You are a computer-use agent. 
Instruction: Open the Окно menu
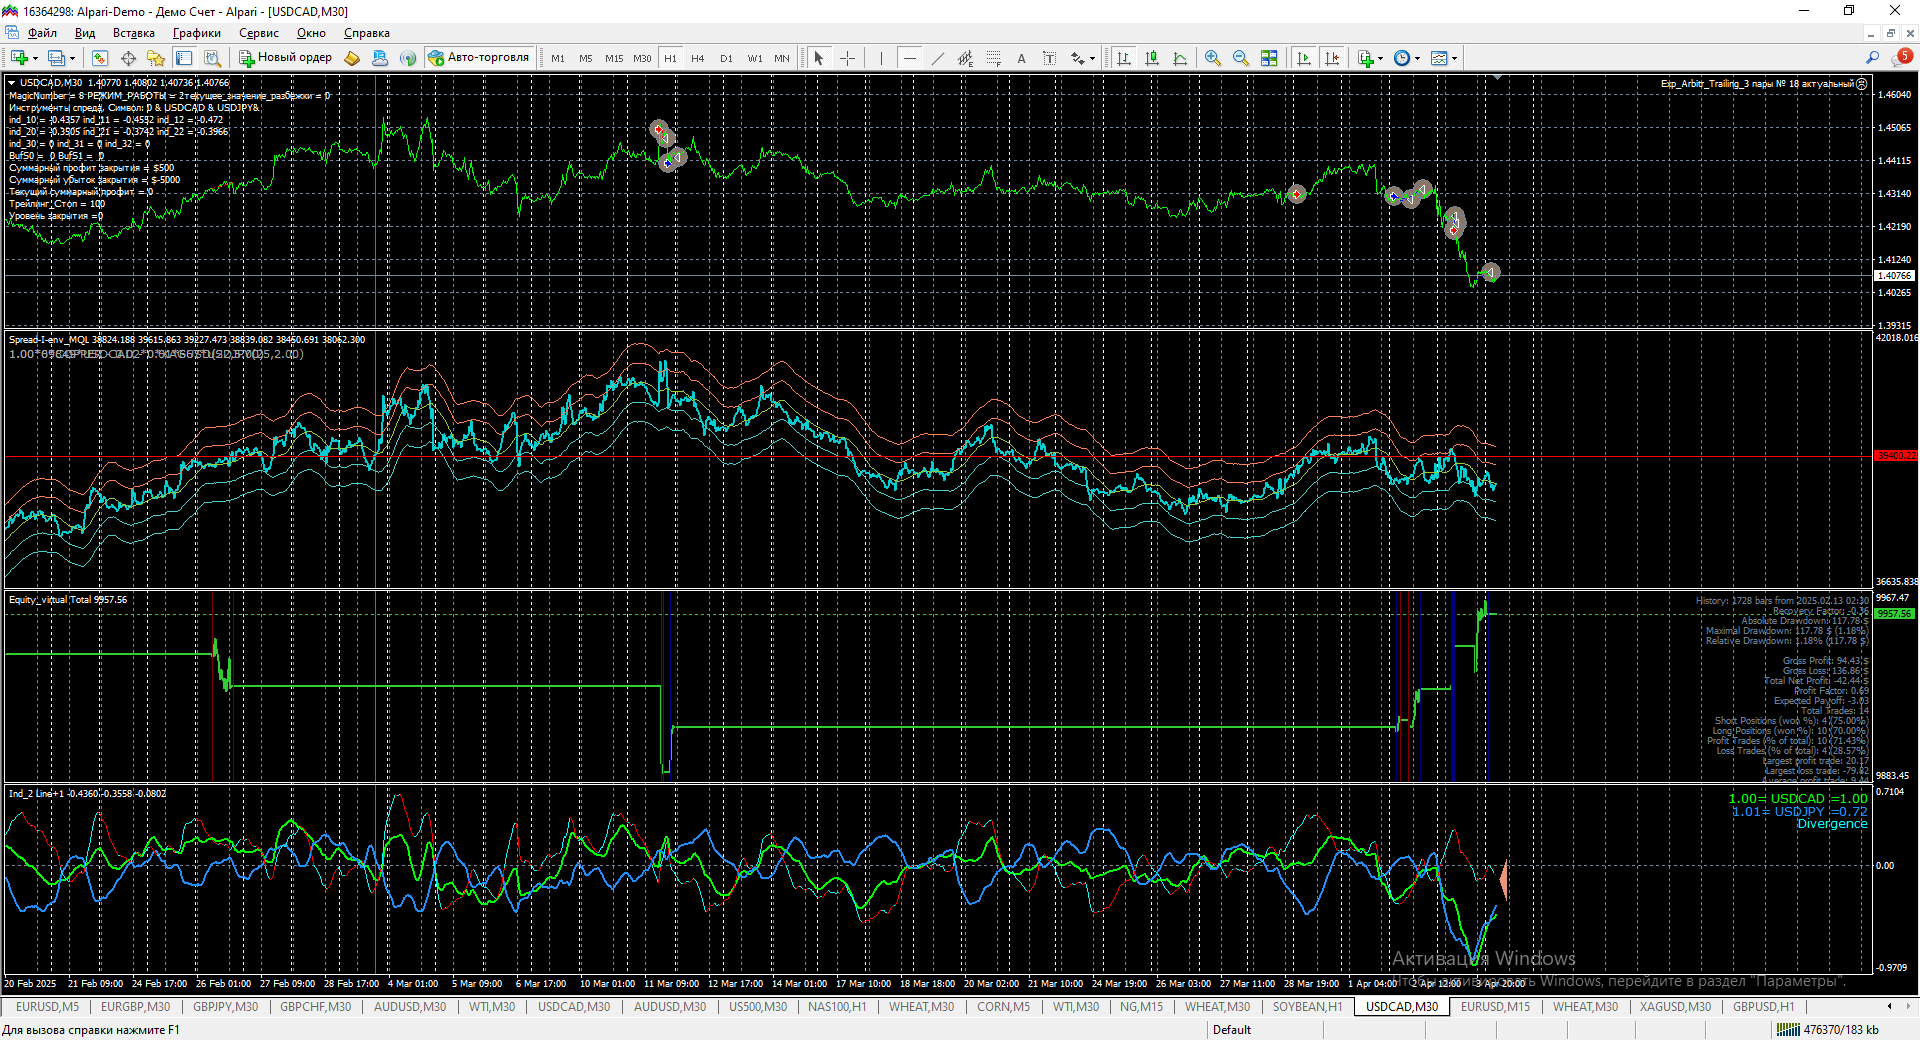pos(311,33)
